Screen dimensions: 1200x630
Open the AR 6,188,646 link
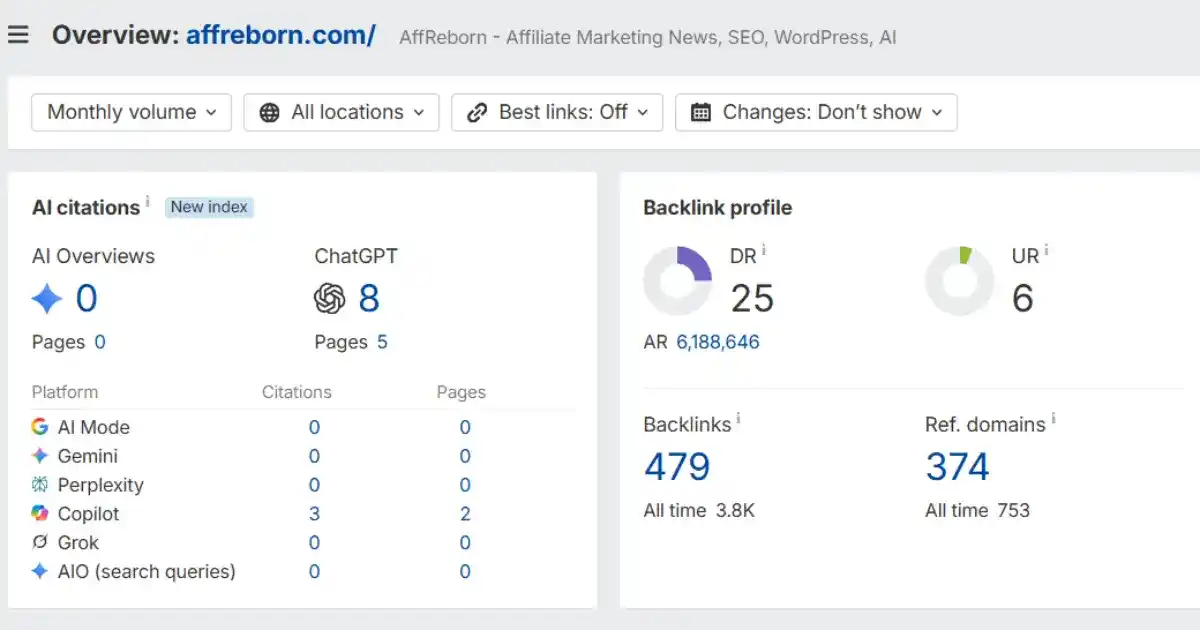pyautogui.click(x=718, y=342)
